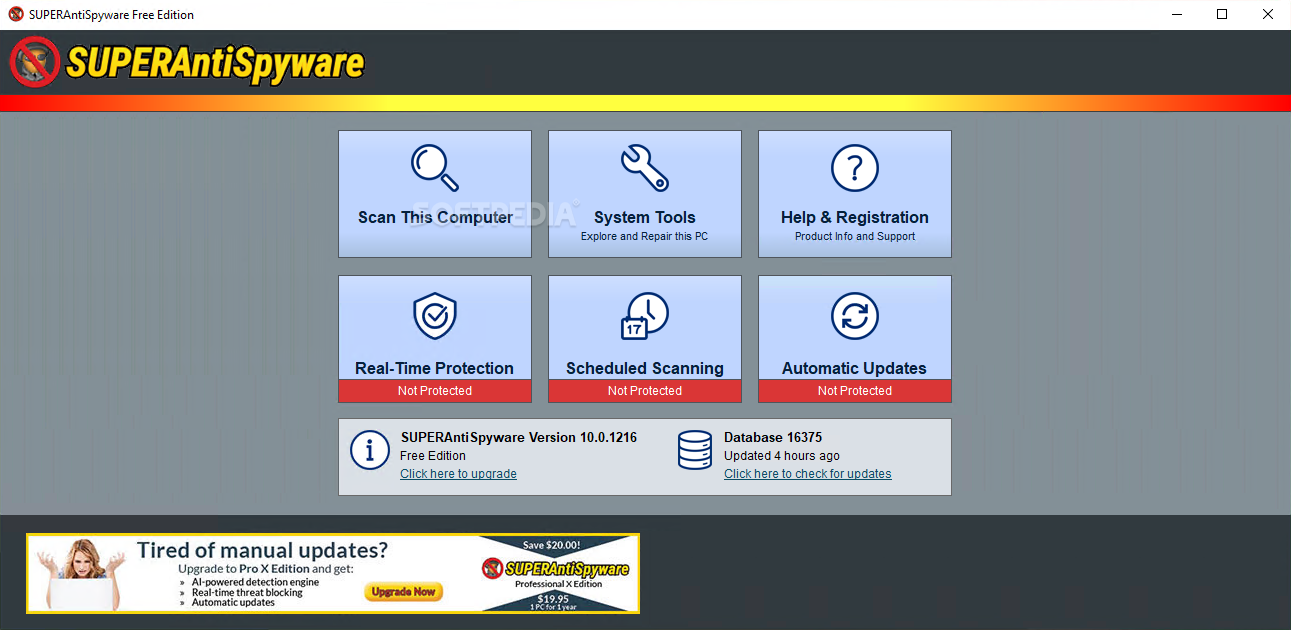The image size is (1291, 630).
Task: Click the circular arrows update icon
Action: [855, 317]
